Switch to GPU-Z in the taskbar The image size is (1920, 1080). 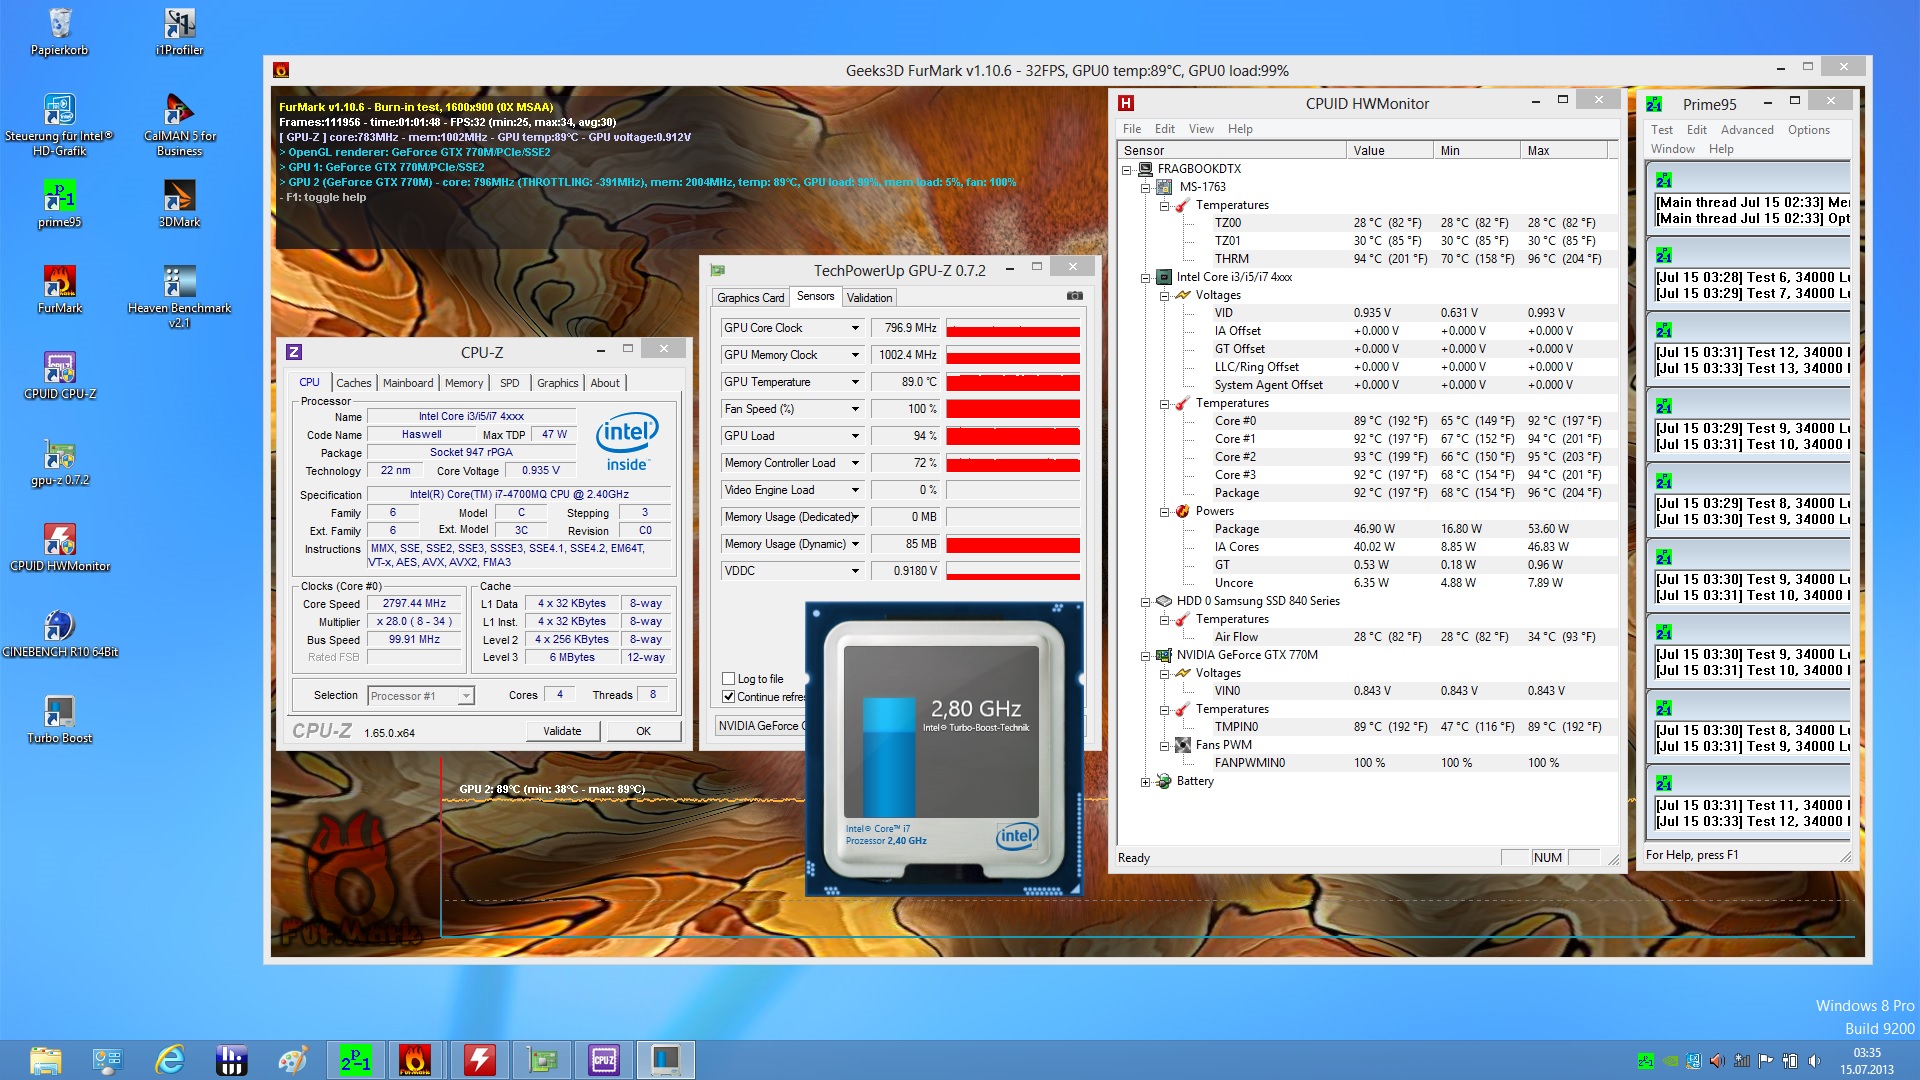(542, 1060)
